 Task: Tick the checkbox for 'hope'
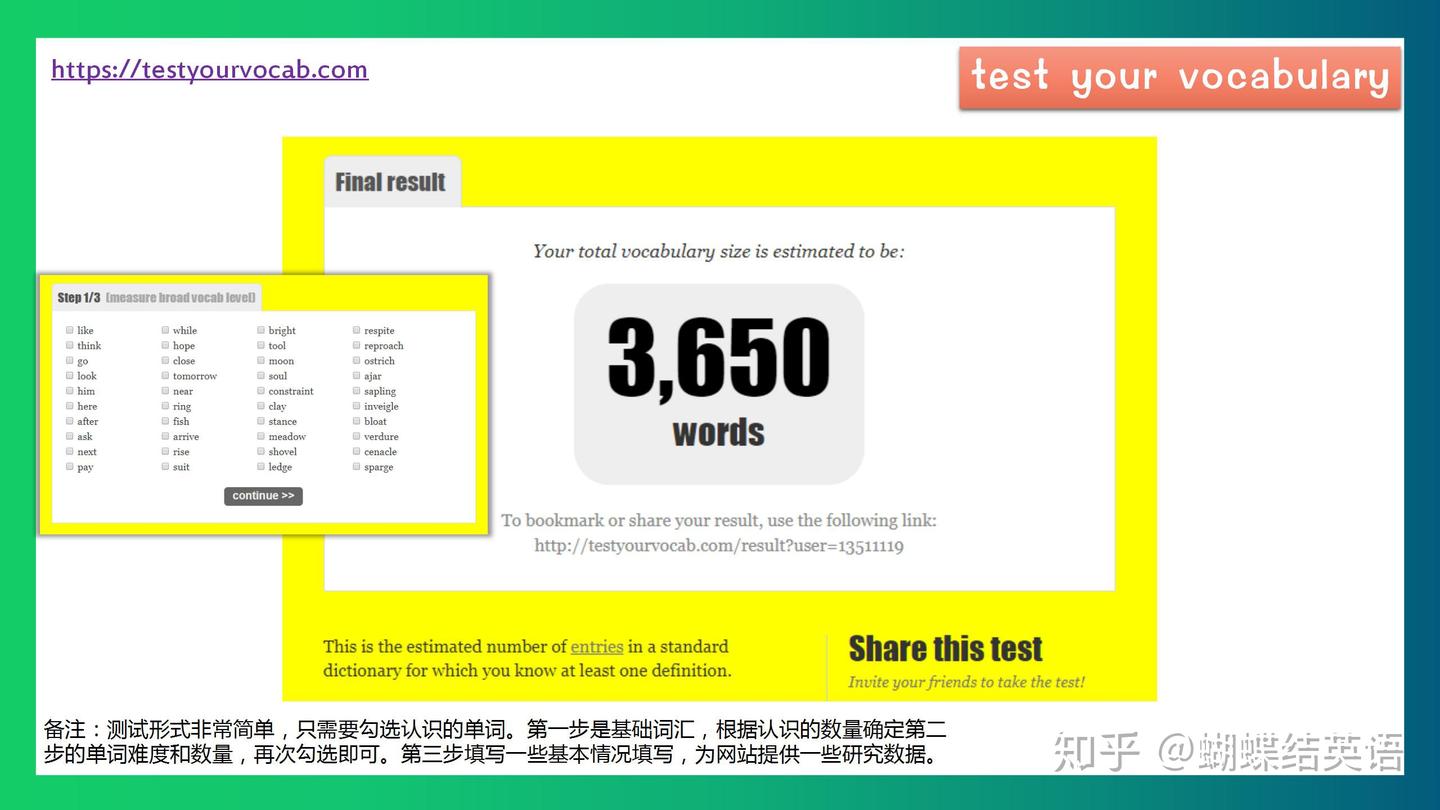pyautogui.click(x=165, y=345)
